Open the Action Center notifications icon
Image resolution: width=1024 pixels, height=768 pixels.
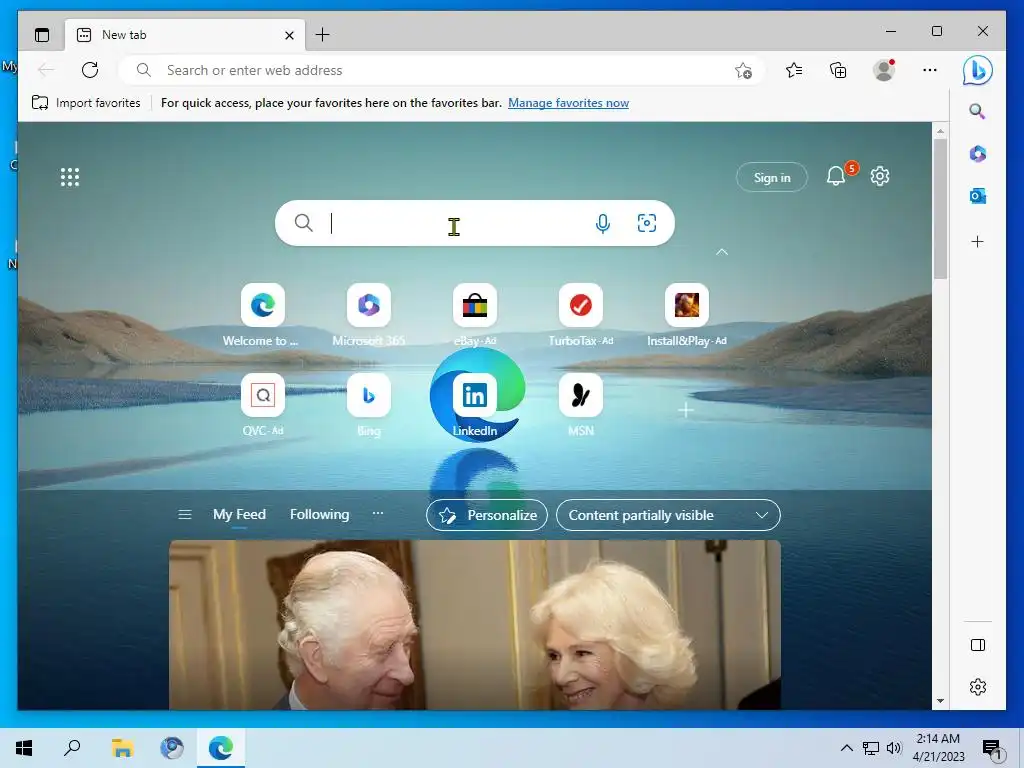coord(992,749)
